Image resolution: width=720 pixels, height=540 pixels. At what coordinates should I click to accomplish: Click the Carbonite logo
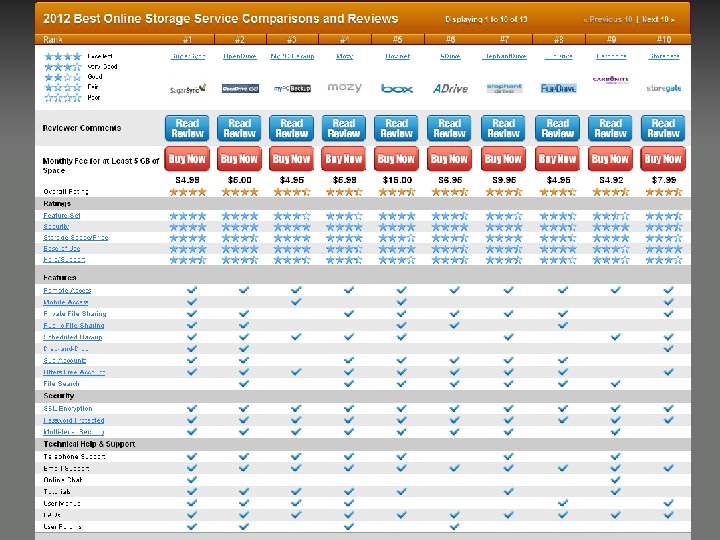click(x=611, y=80)
